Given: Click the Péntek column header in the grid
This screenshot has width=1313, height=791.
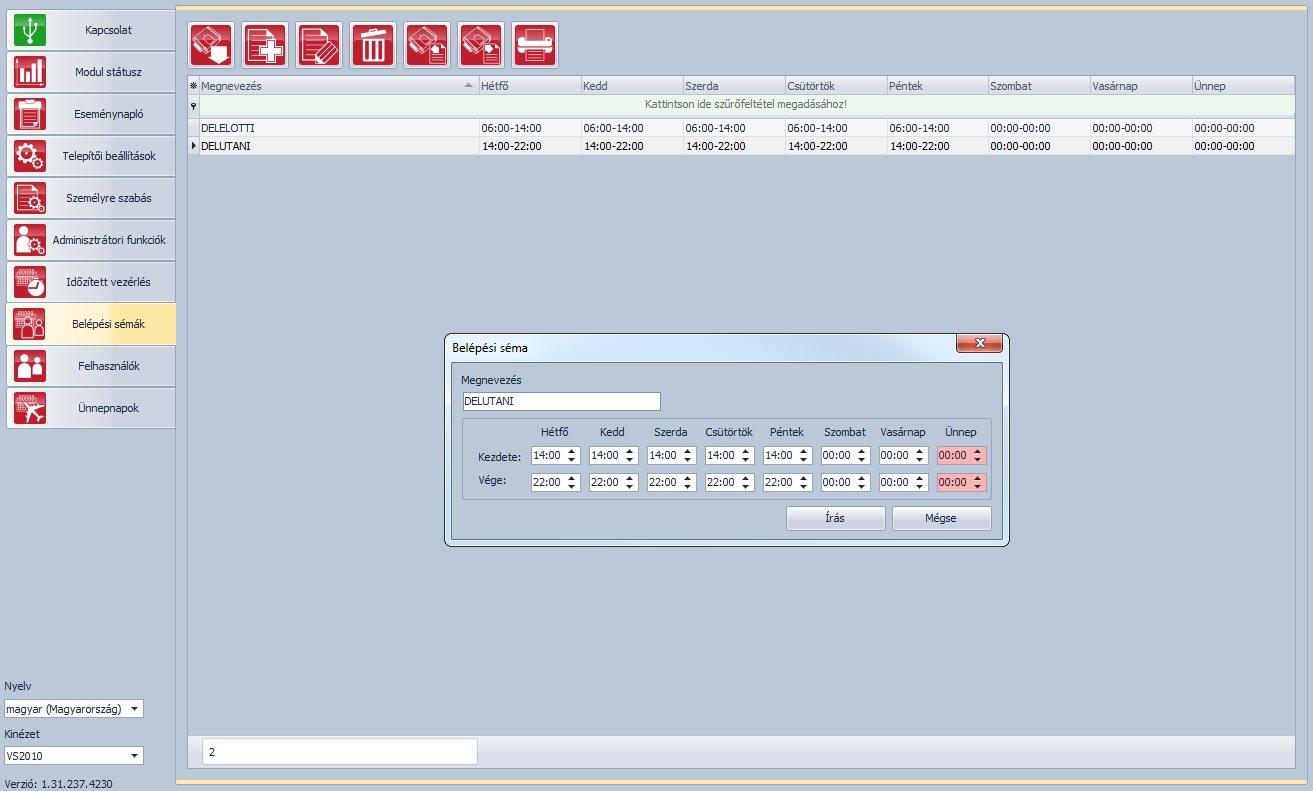Looking at the screenshot, I should tap(938, 86).
